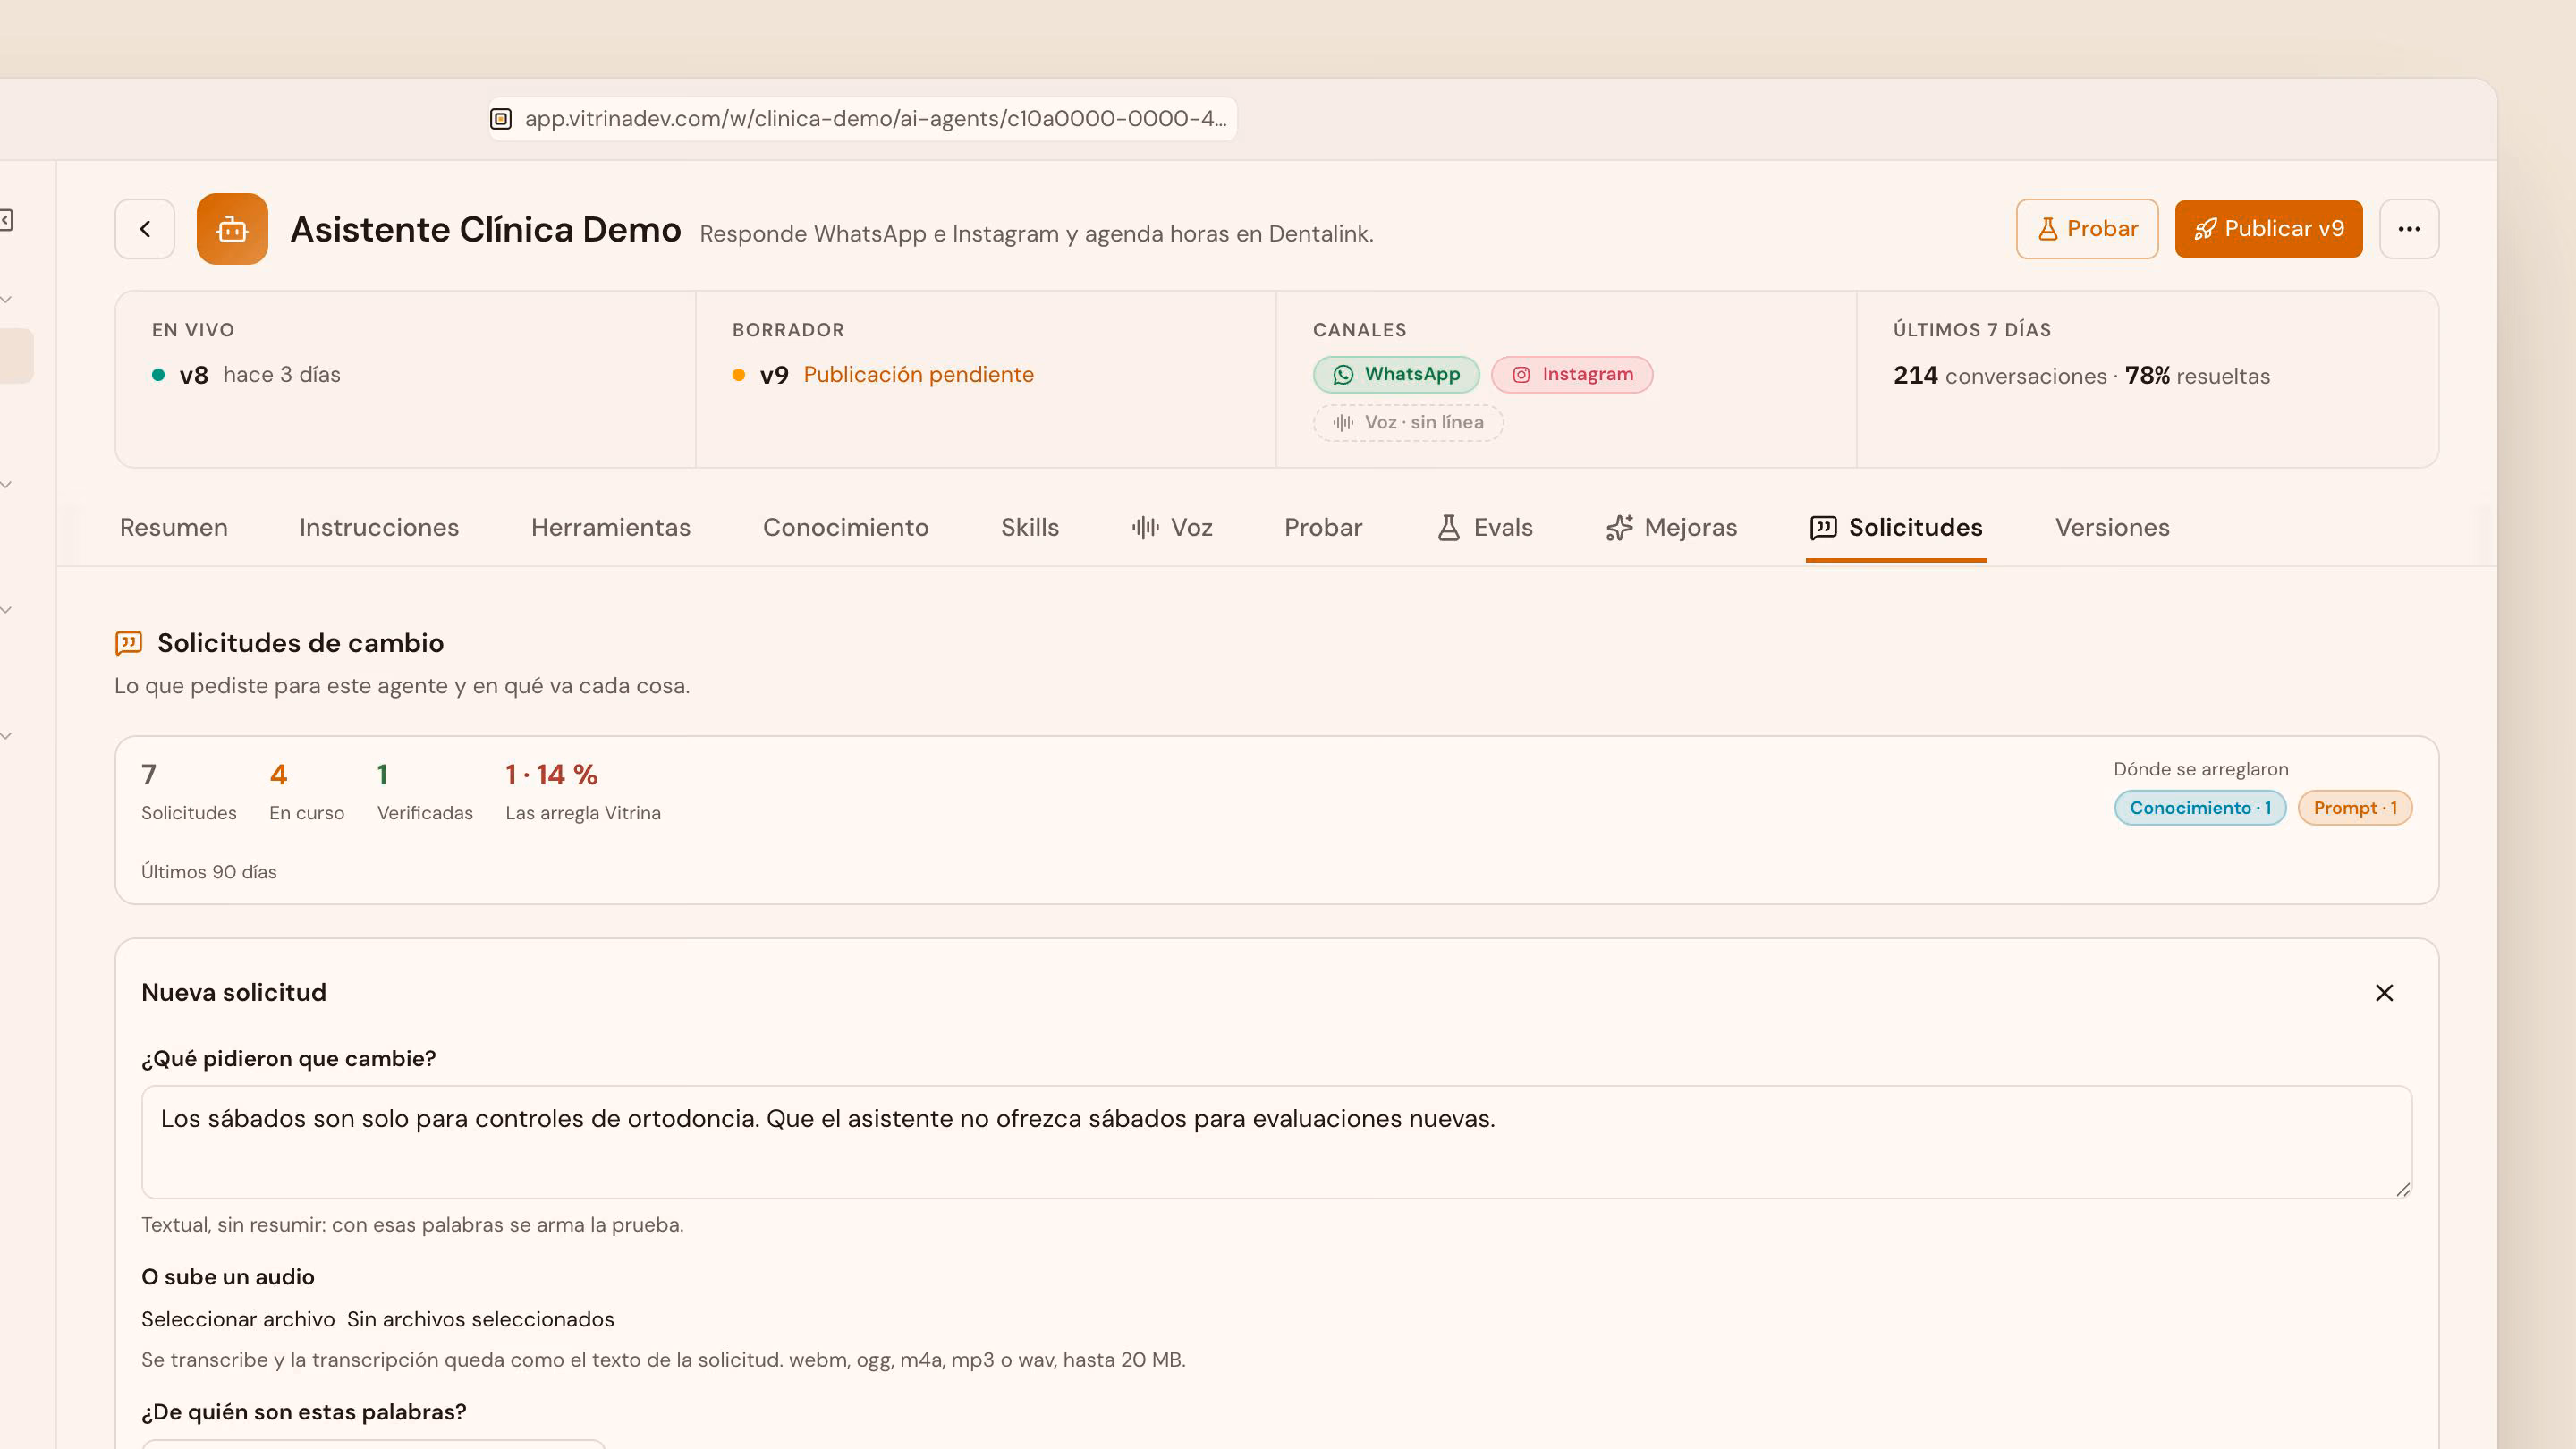Select the Instagram channel chip
This screenshot has height=1449, width=2576.
tap(1572, 374)
